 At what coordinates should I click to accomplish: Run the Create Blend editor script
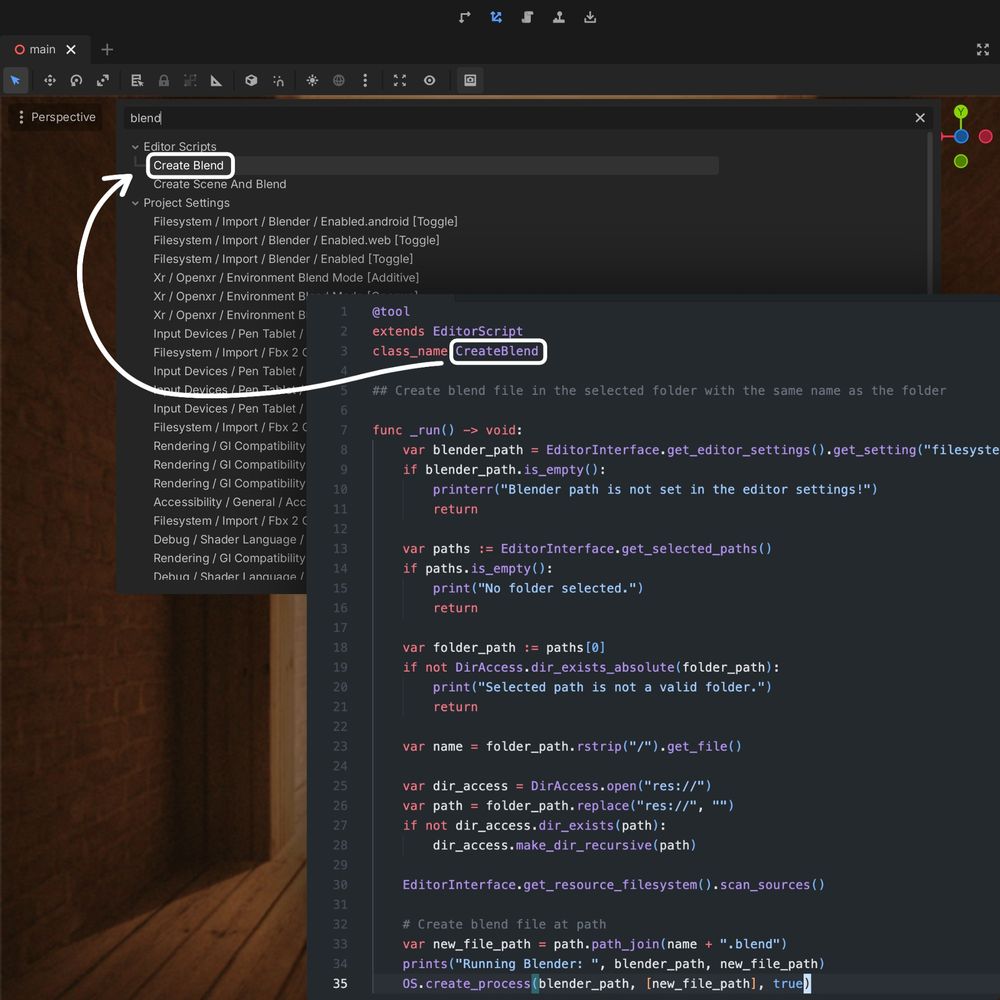189,166
